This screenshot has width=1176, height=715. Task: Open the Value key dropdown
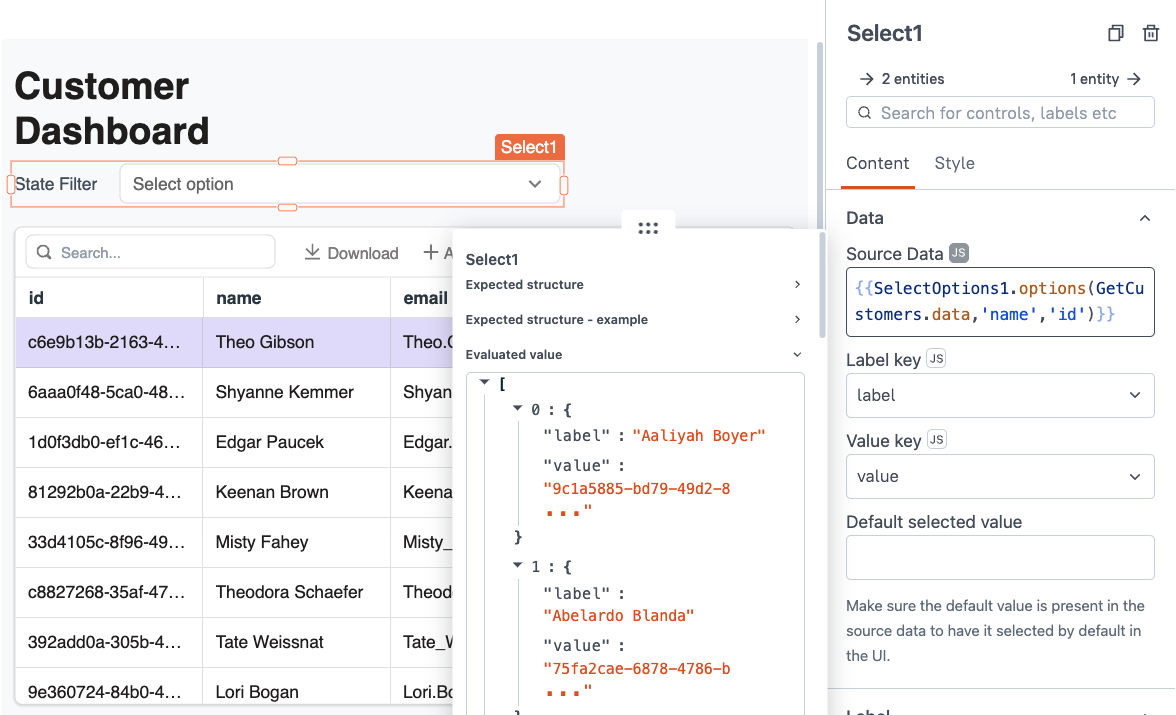click(x=1135, y=476)
